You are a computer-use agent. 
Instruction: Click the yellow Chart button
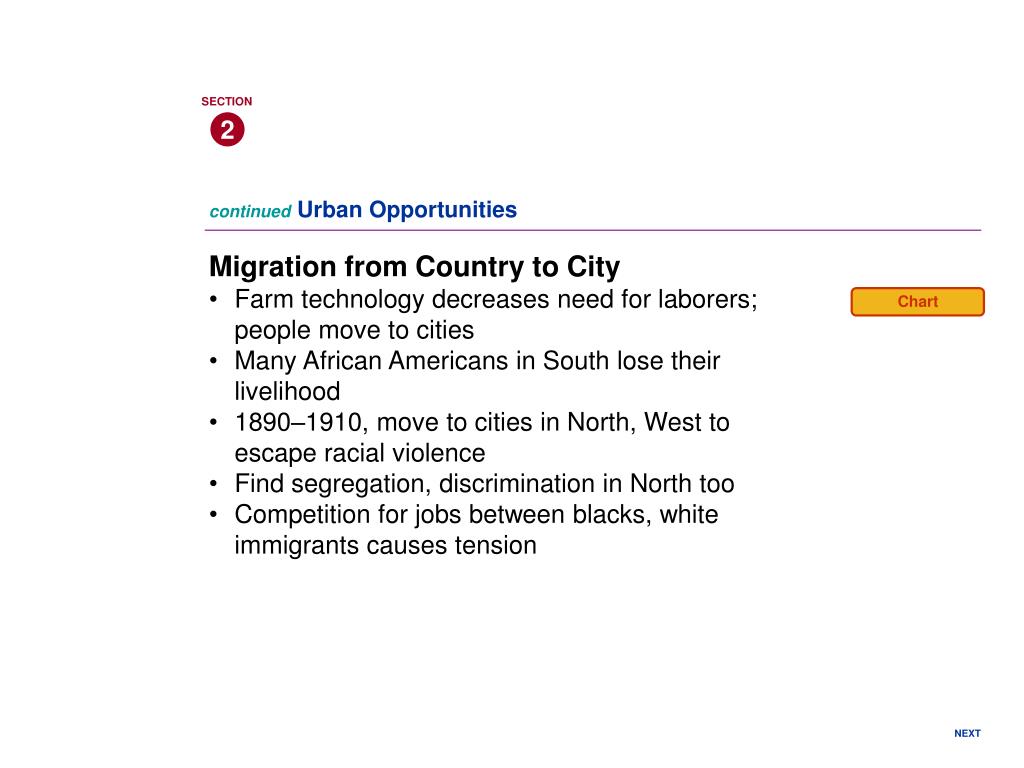tap(917, 302)
